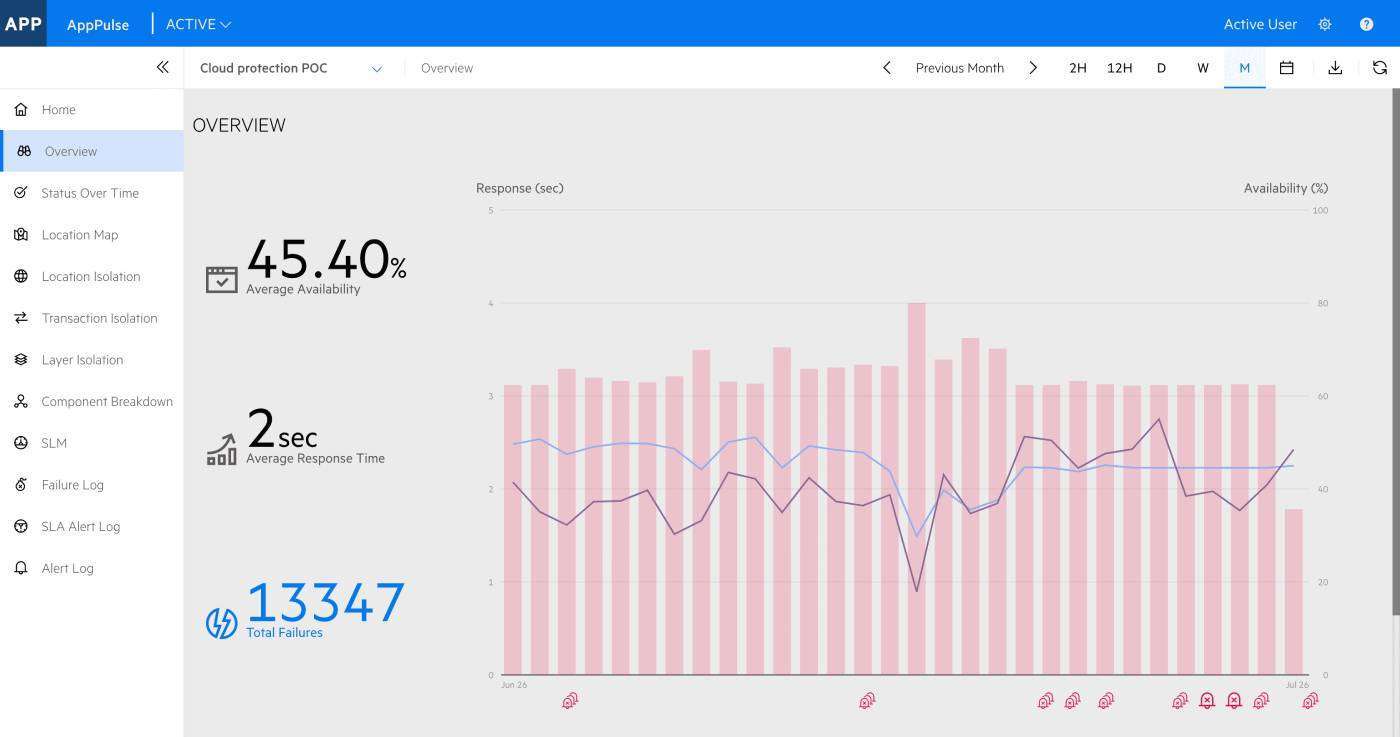Click the first alert bell marker under chart

tap(570, 701)
